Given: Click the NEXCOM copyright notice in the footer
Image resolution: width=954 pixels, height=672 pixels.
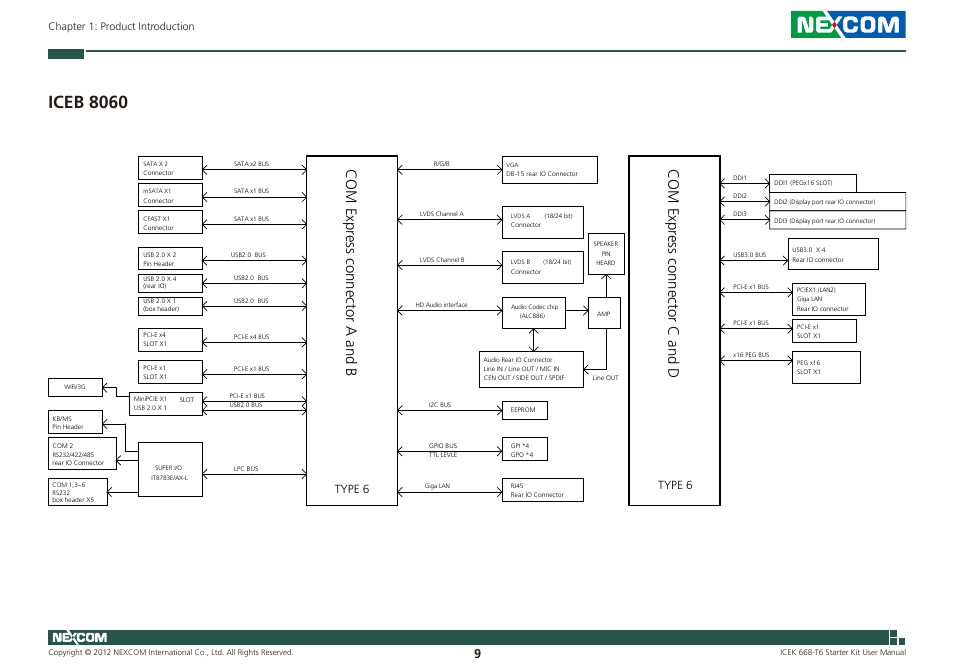Looking at the screenshot, I should click(x=171, y=653).
